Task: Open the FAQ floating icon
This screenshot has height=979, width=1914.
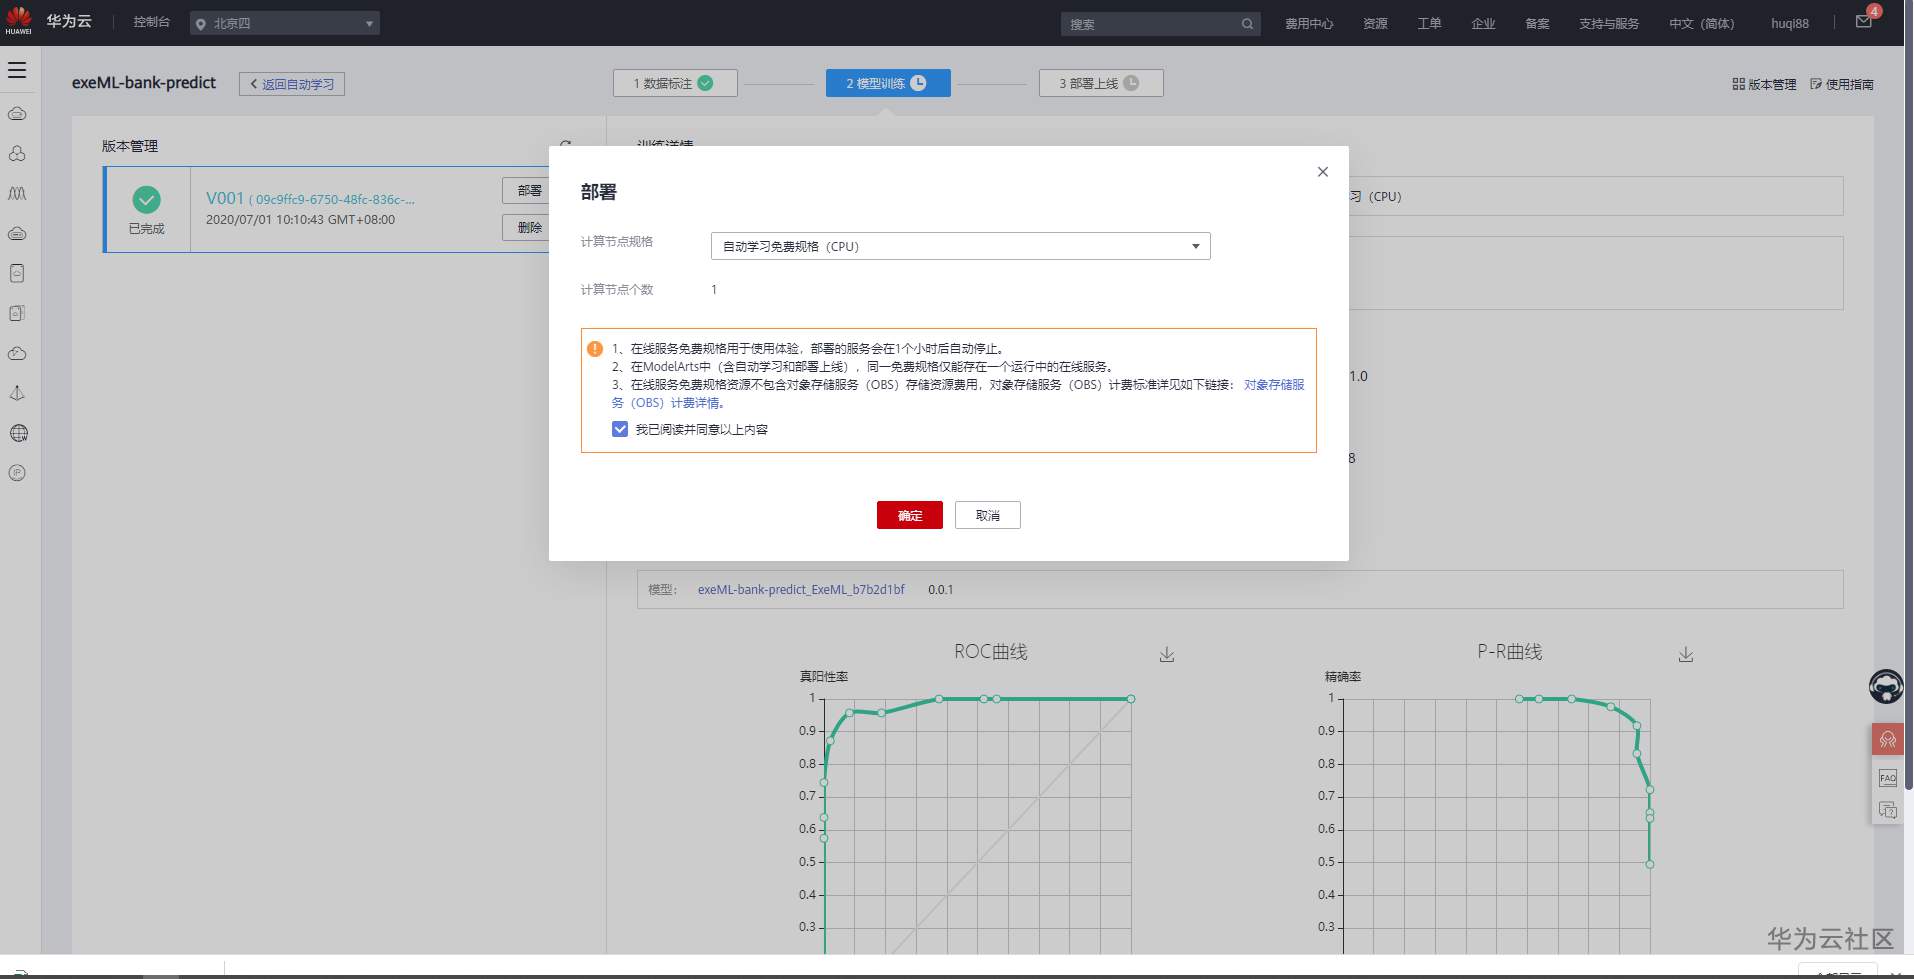Action: pos(1887,777)
